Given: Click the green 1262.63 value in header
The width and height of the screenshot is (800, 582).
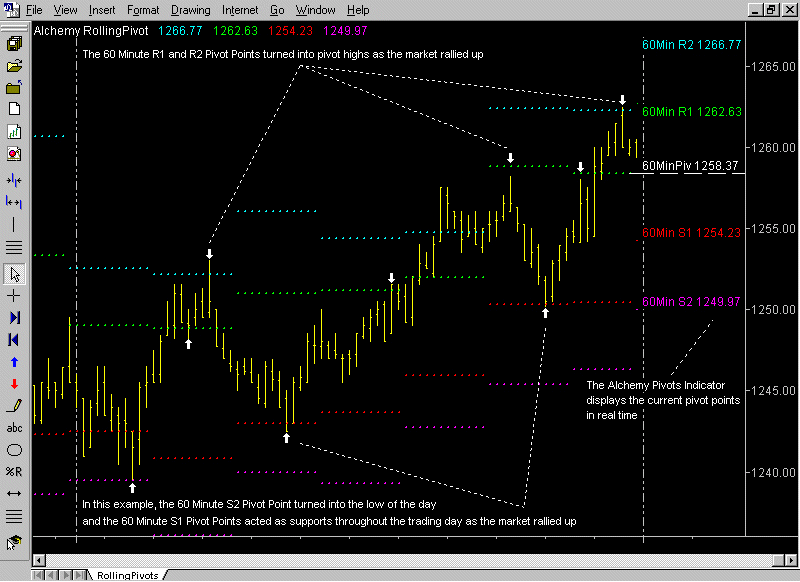Looking at the screenshot, I should pyautogui.click(x=235, y=31).
